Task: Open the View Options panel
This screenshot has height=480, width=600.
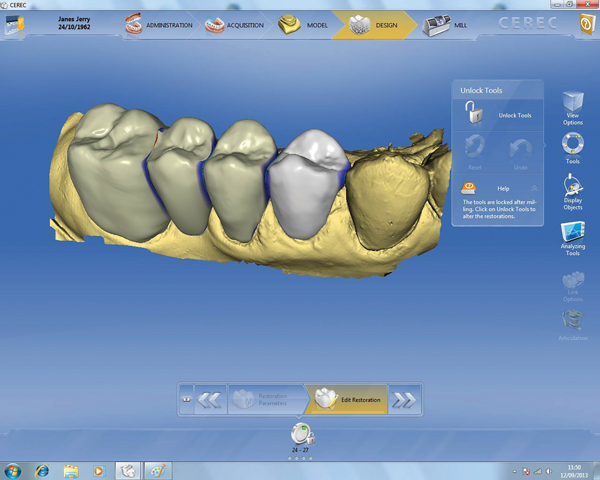Action: tap(572, 105)
